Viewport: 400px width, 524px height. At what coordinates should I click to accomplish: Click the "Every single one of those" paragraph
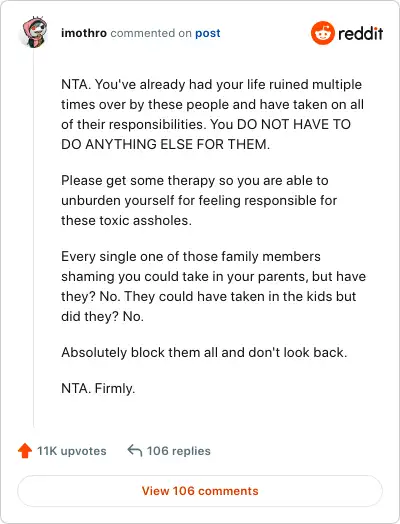click(214, 286)
